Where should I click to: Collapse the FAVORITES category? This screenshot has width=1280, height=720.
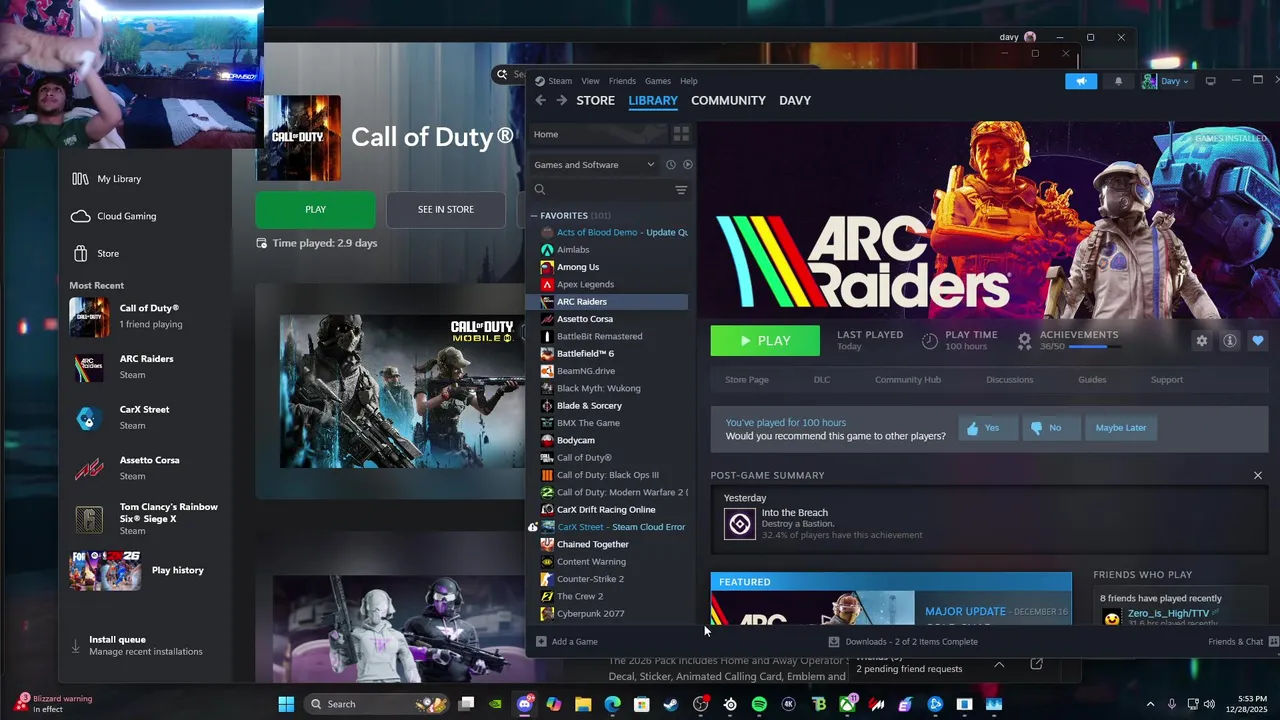[534, 216]
